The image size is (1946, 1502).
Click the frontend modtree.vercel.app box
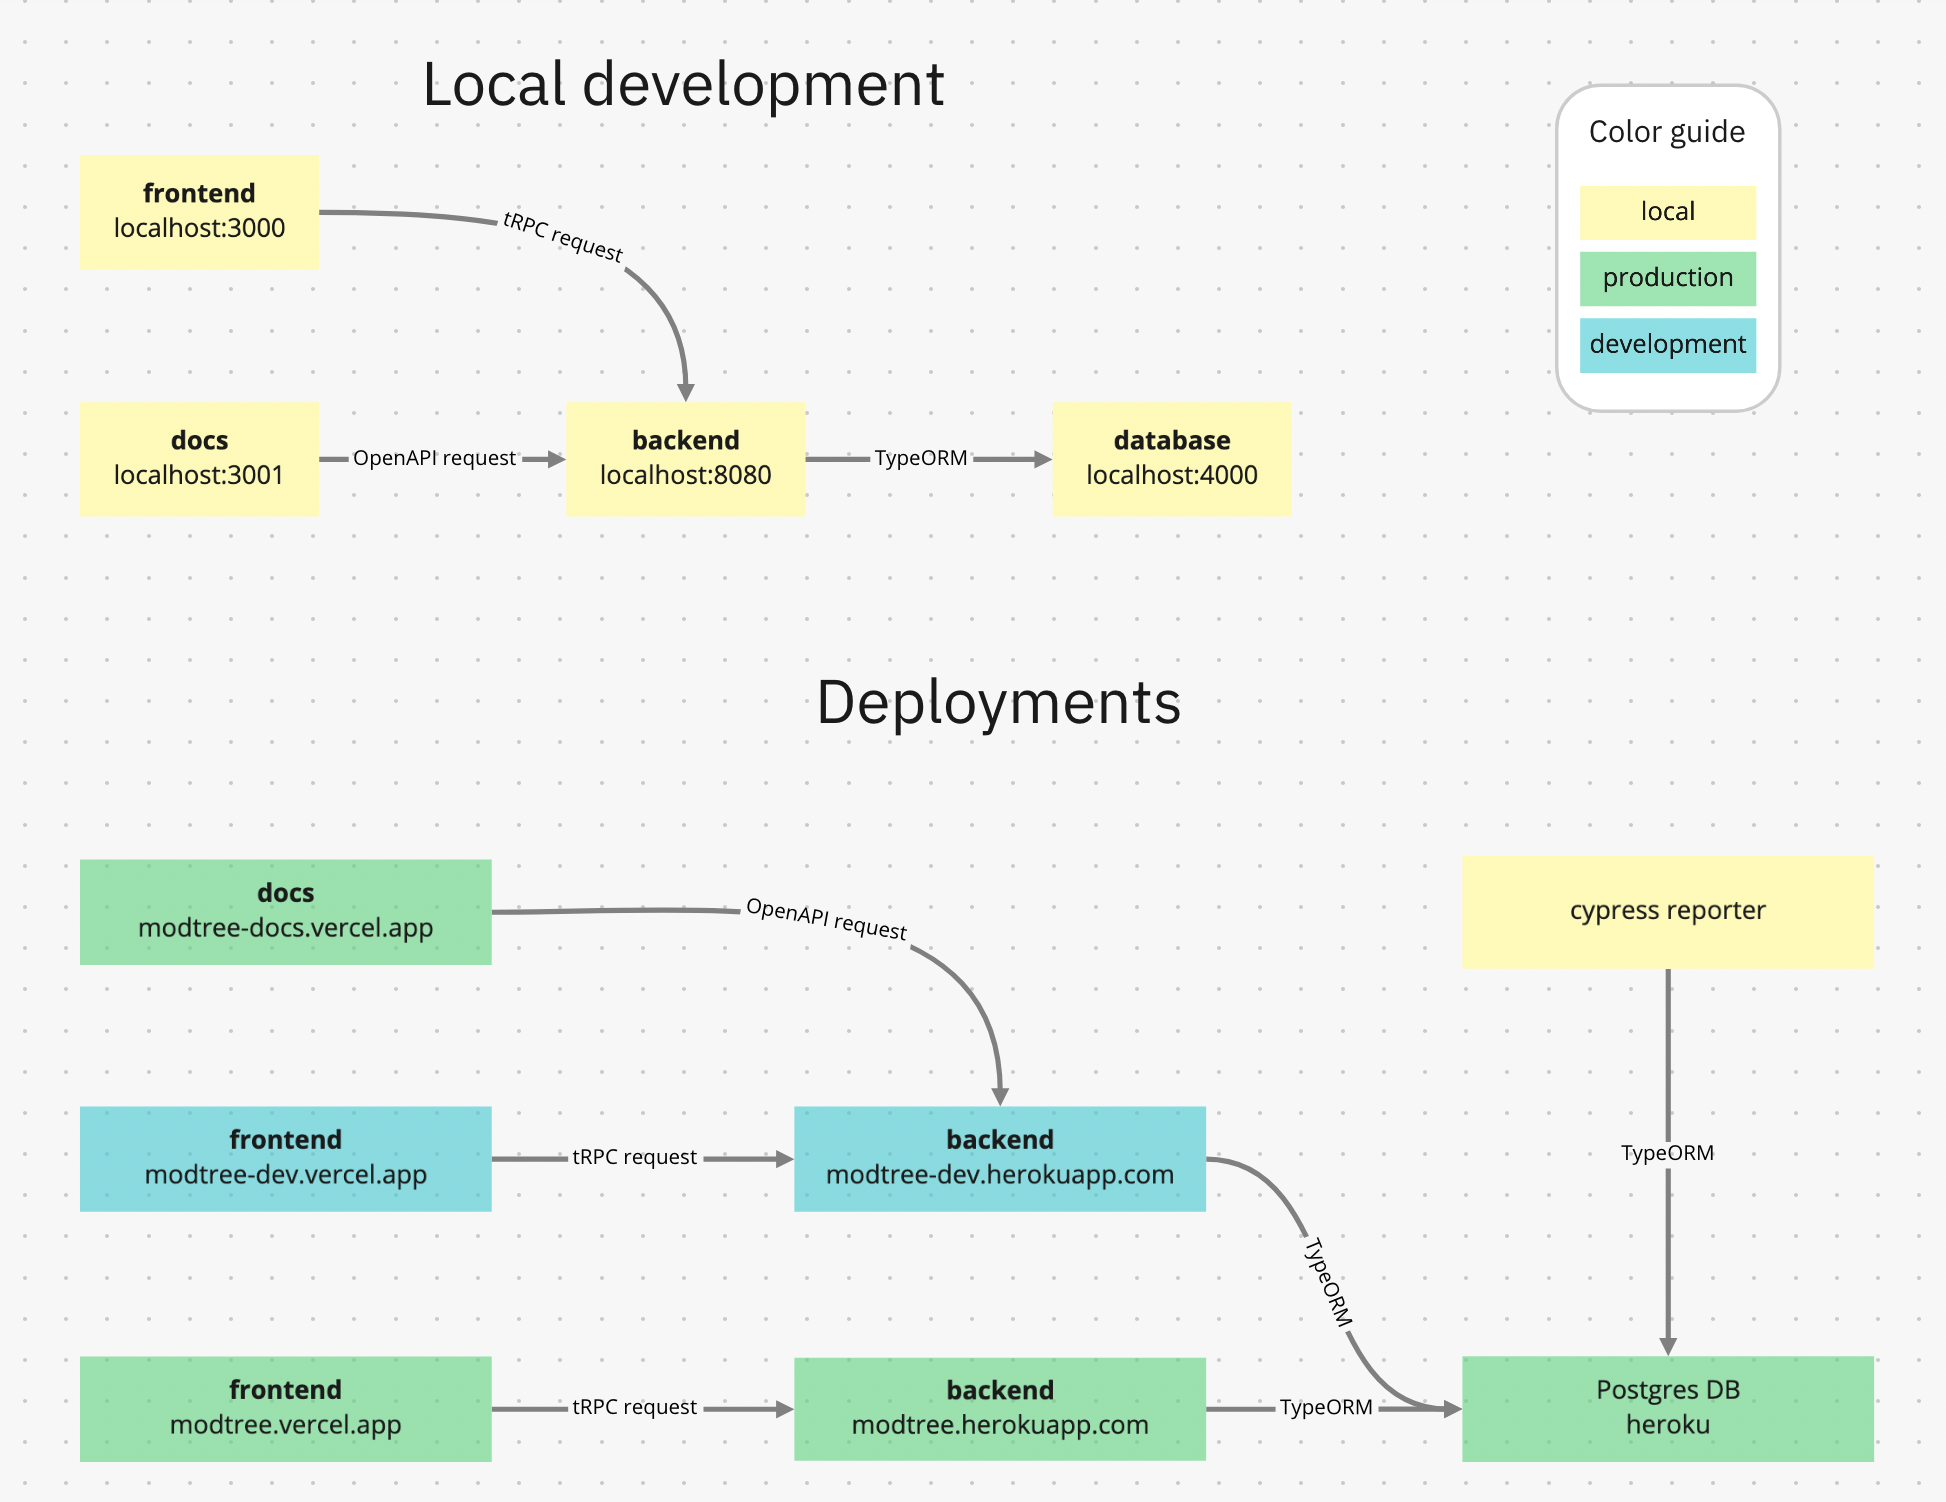pos(285,1408)
